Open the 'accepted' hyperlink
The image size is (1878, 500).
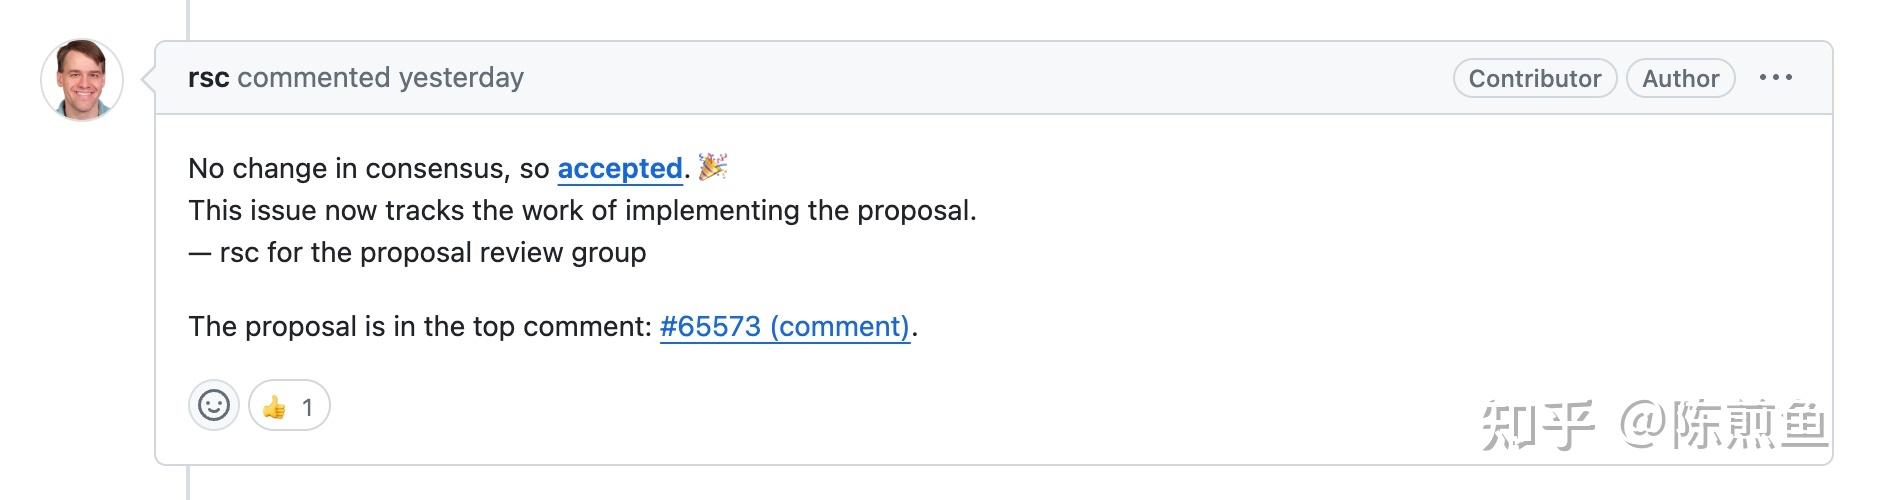click(620, 168)
